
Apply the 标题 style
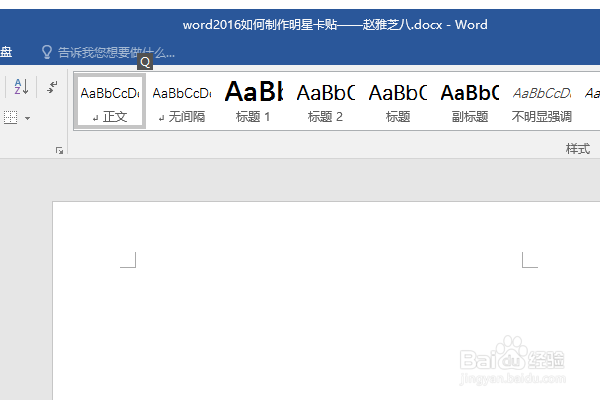click(398, 101)
